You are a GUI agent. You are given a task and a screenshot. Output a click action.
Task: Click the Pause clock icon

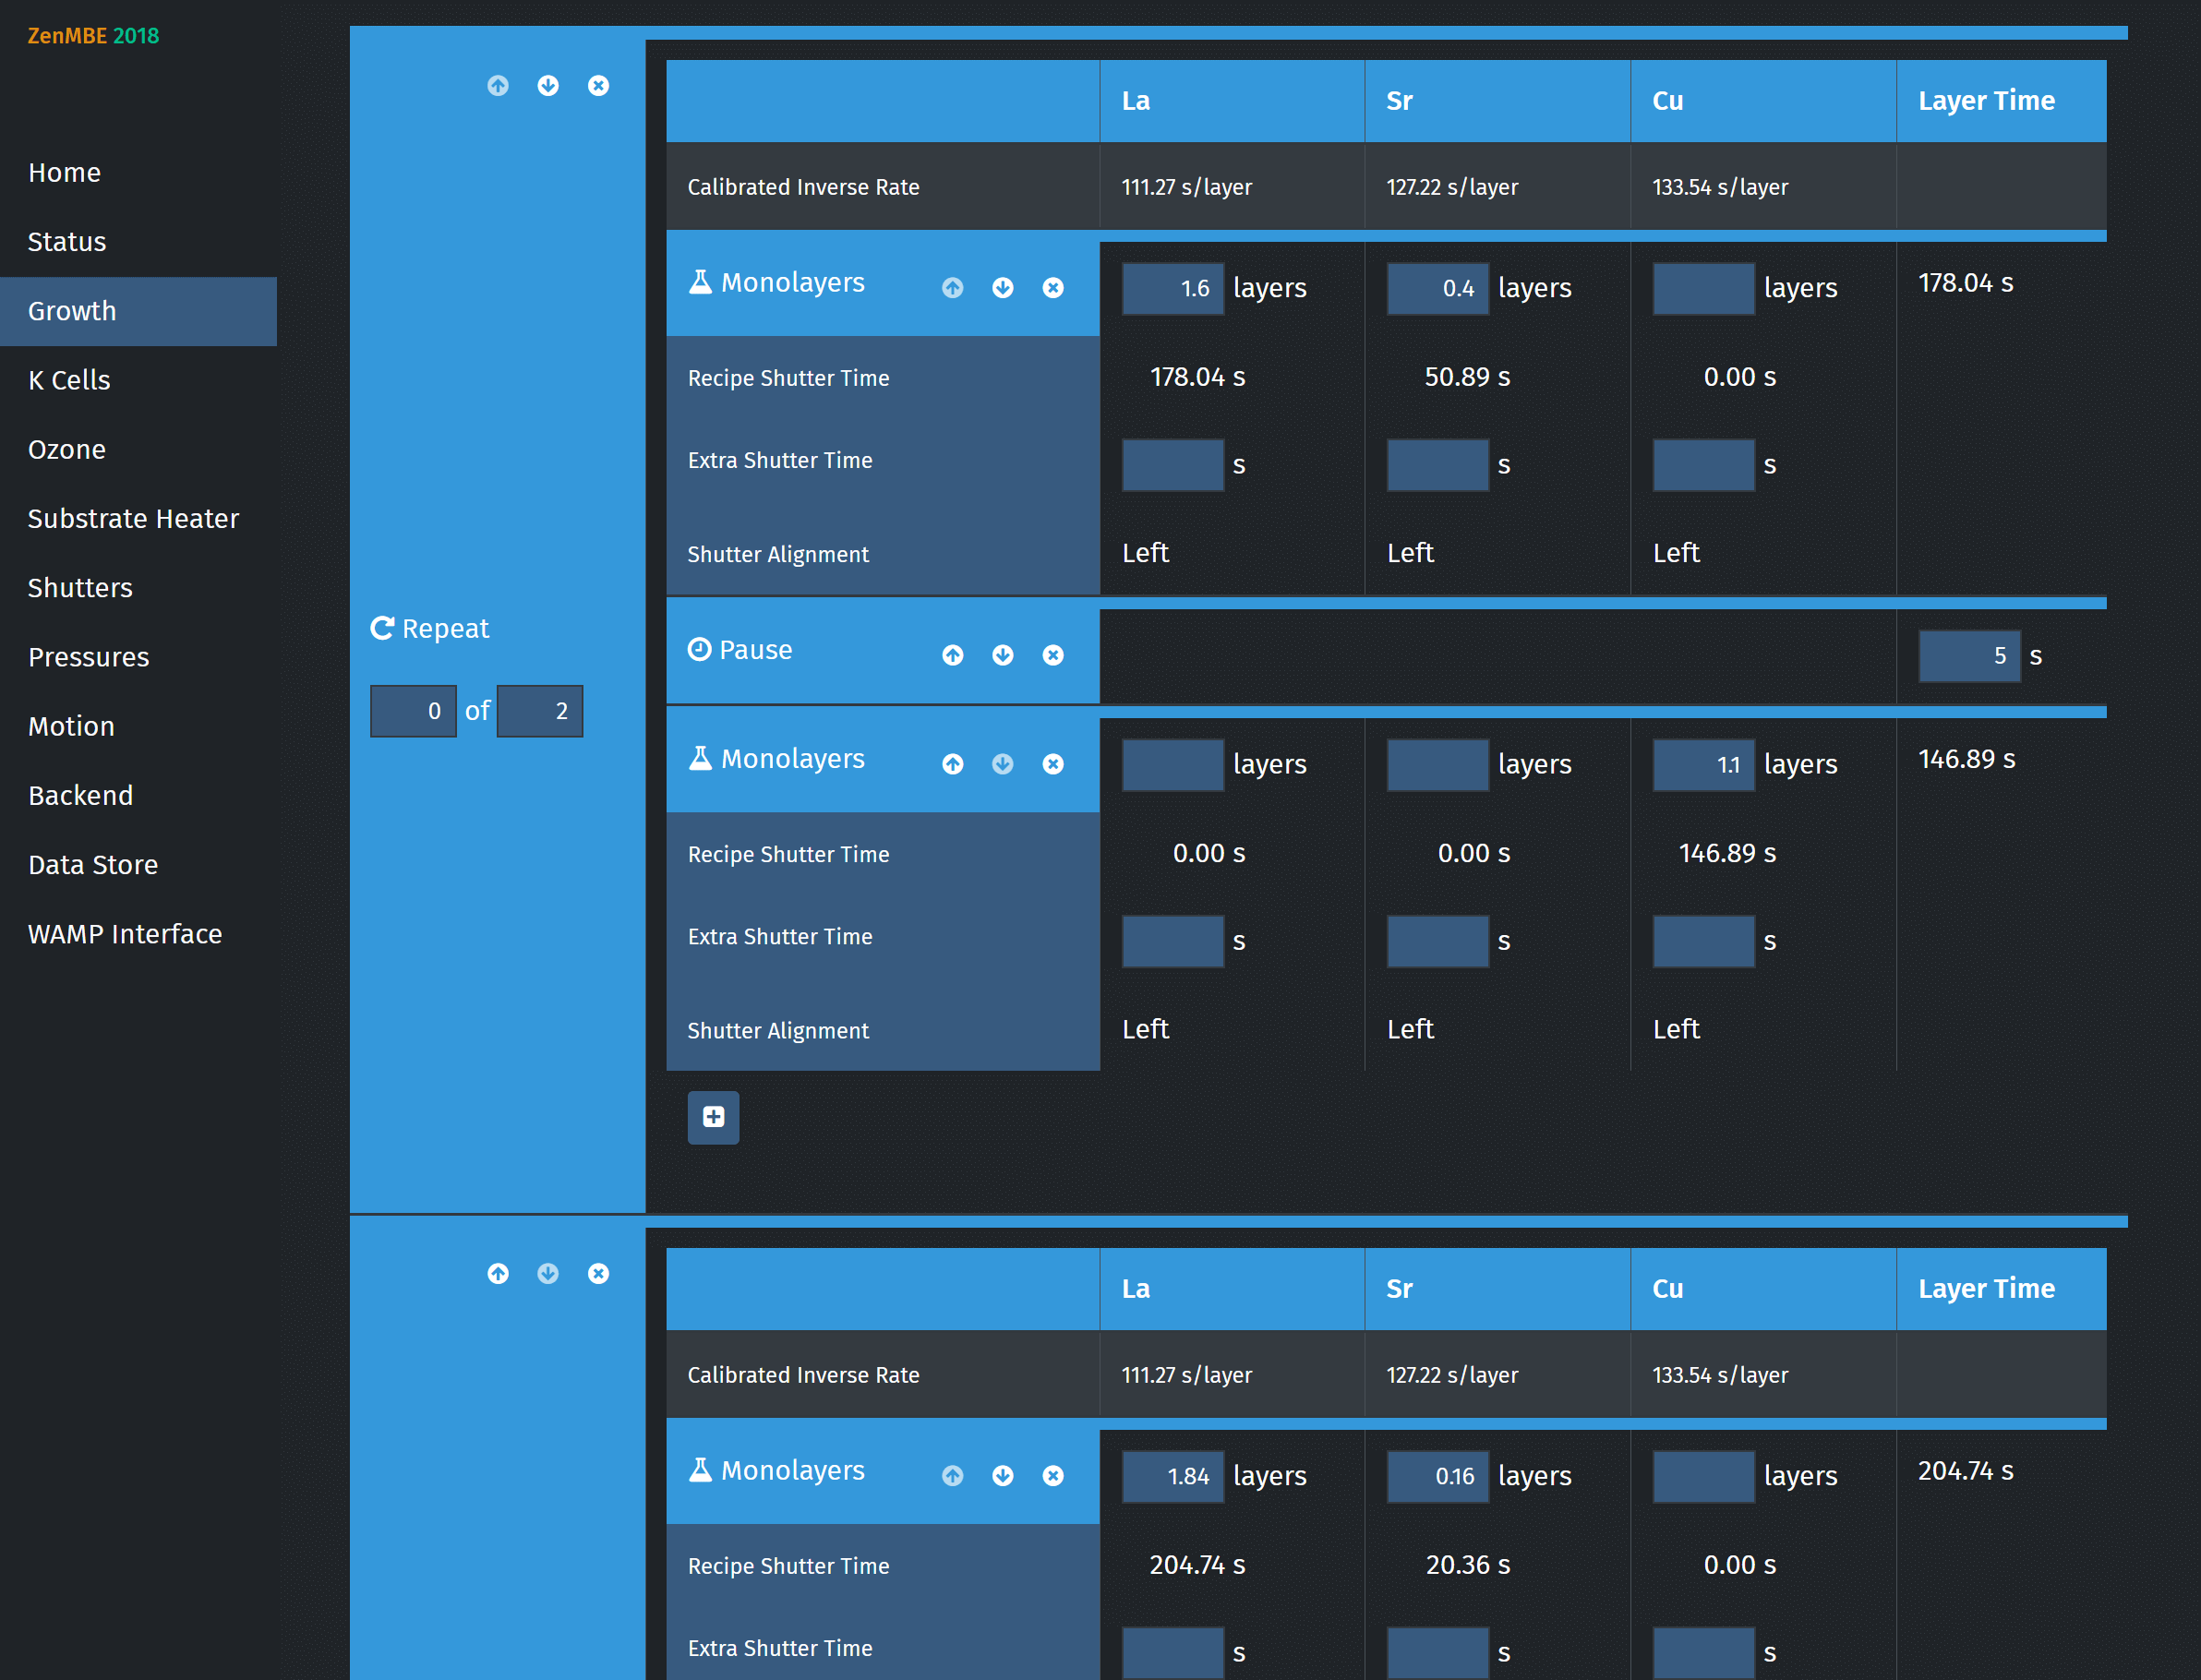700,650
